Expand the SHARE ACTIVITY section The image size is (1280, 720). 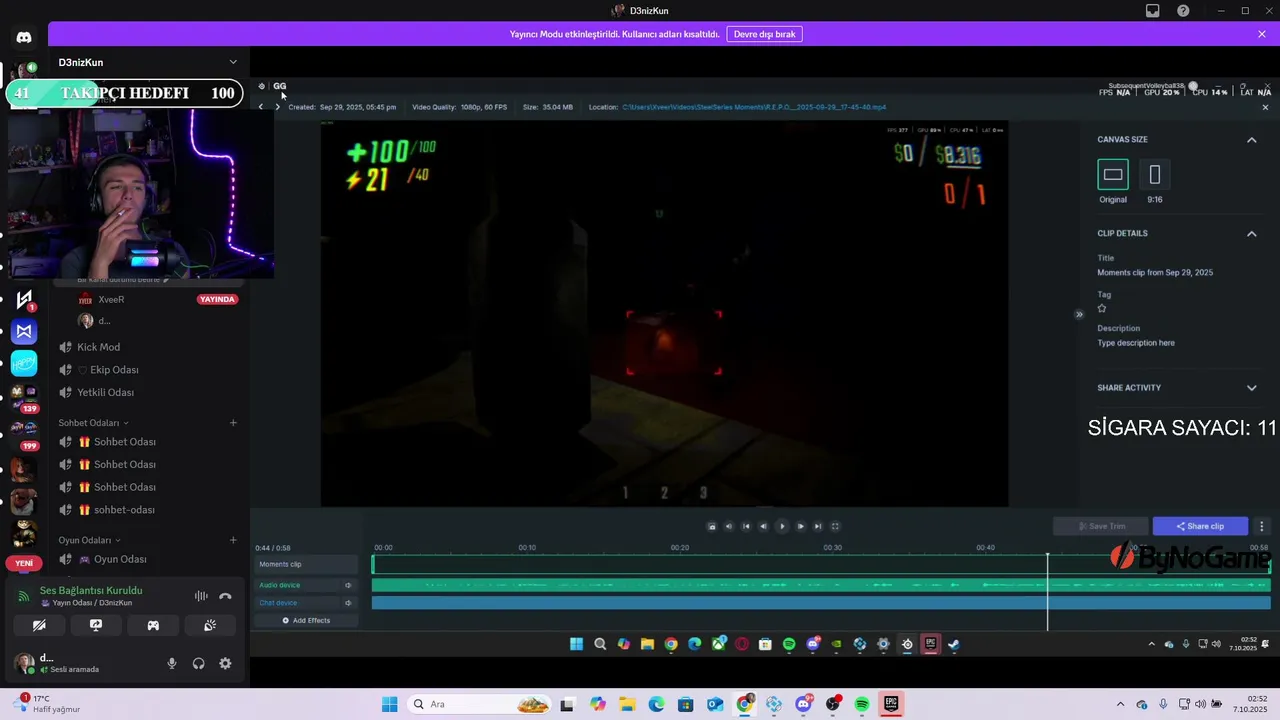coord(1251,388)
